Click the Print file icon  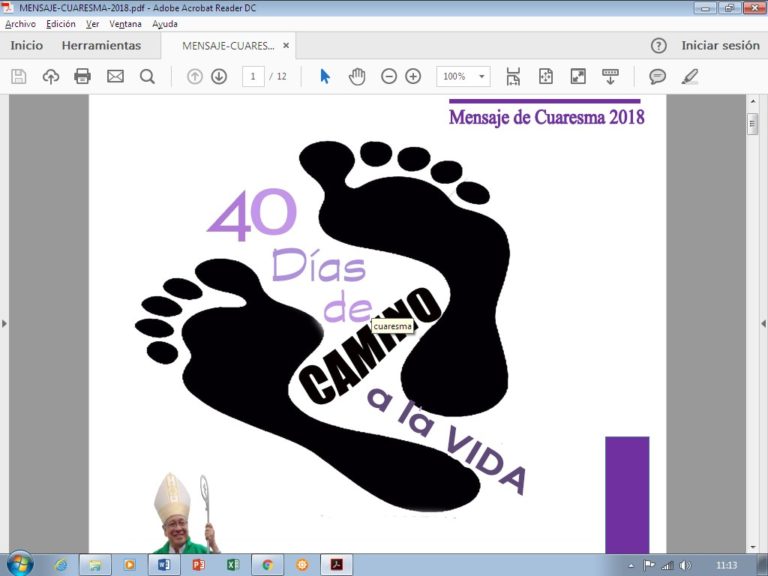[x=82, y=77]
